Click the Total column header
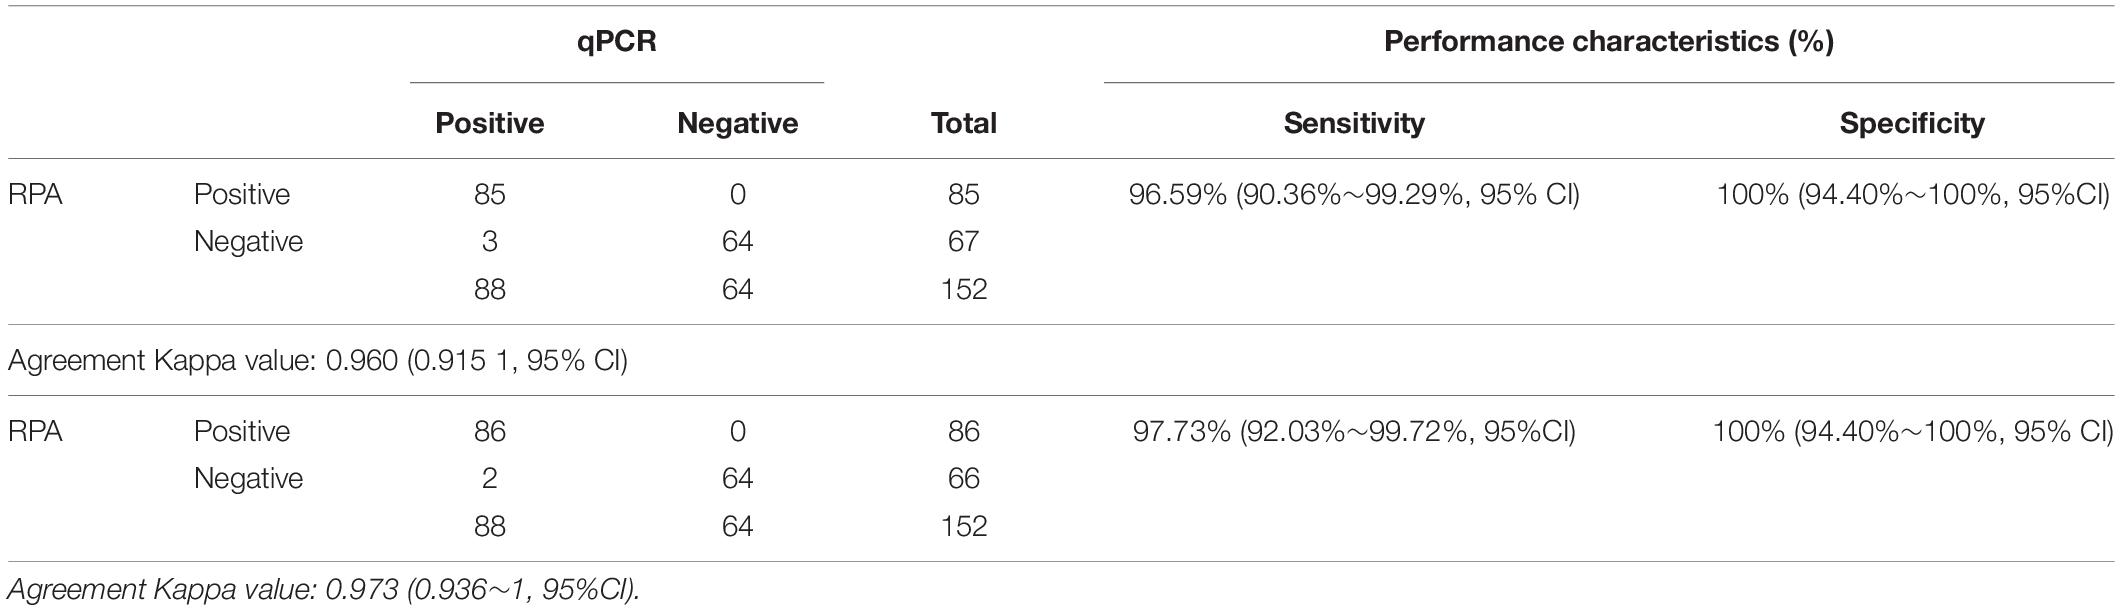2120x610 pixels. coord(963,123)
